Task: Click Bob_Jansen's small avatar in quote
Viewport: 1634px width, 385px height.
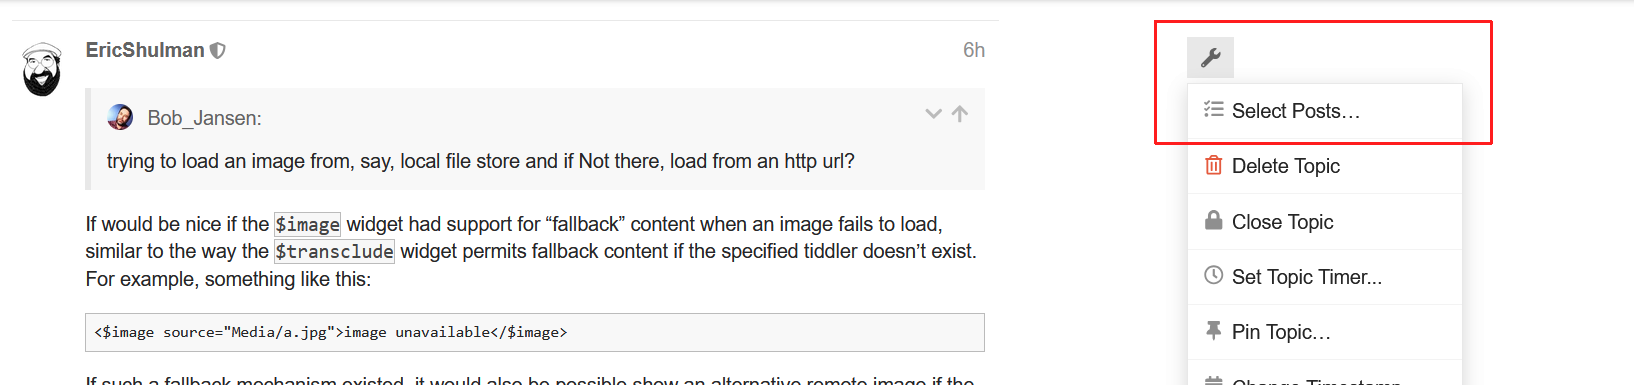Action: (x=120, y=117)
